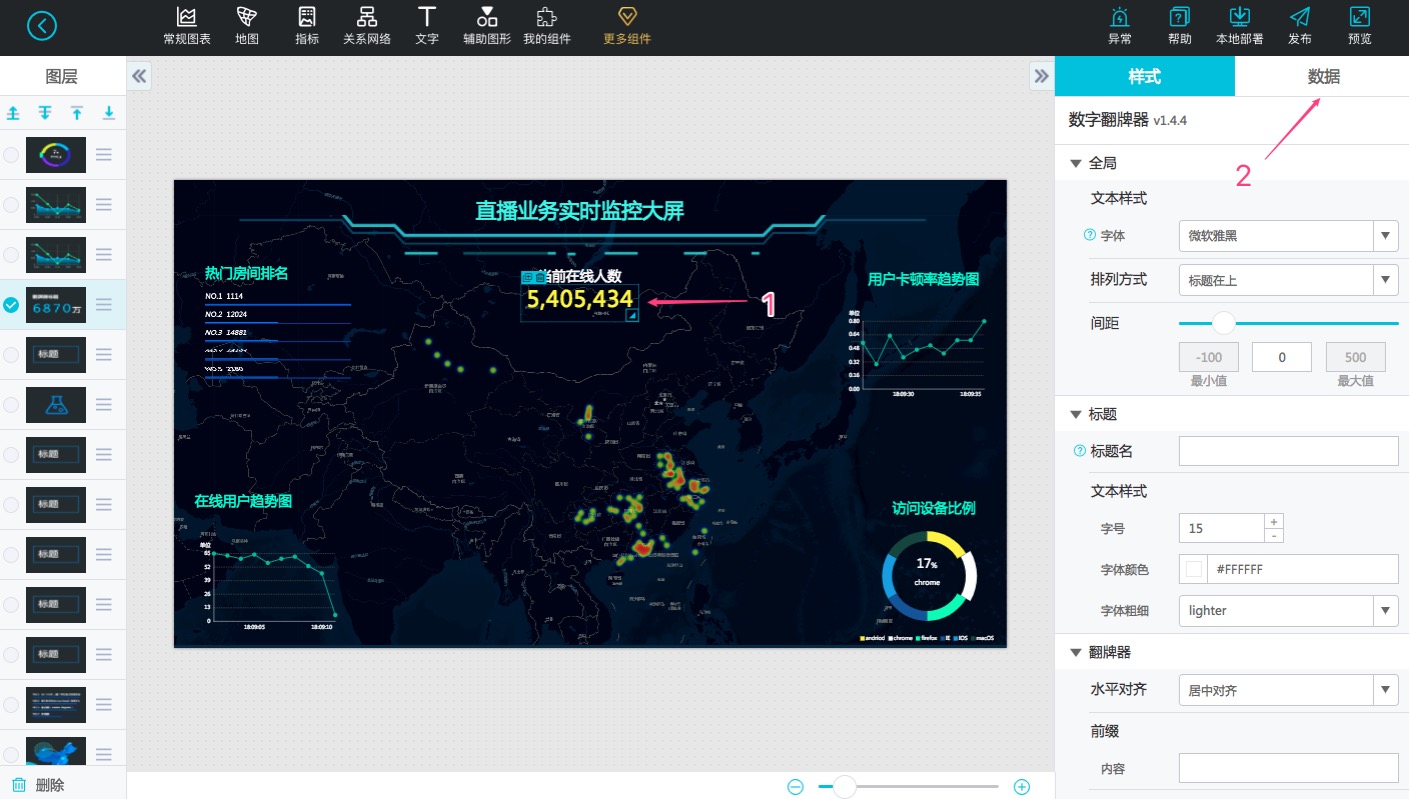Image resolution: width=1410 pixels, height=799 pixels.
Task: Click the help icon beside 标题名
Action: 1079,451
